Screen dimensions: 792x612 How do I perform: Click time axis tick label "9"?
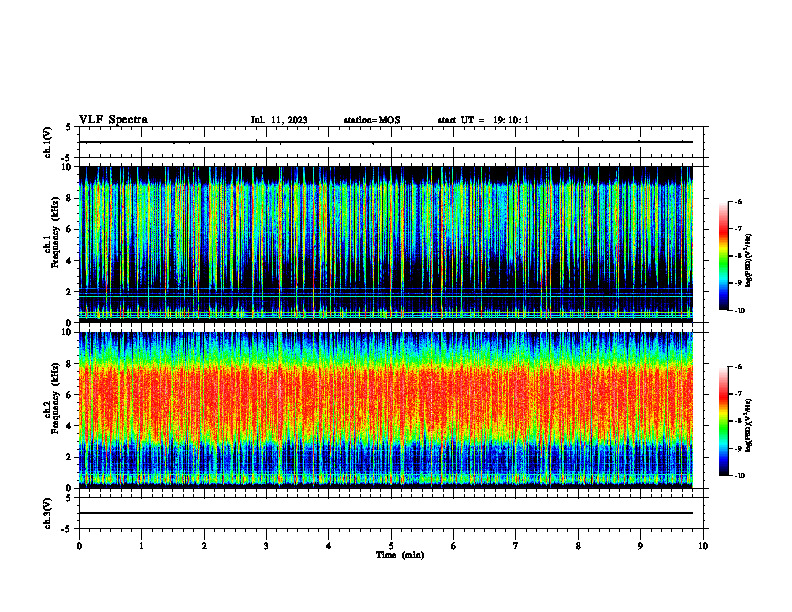[640, 546]
